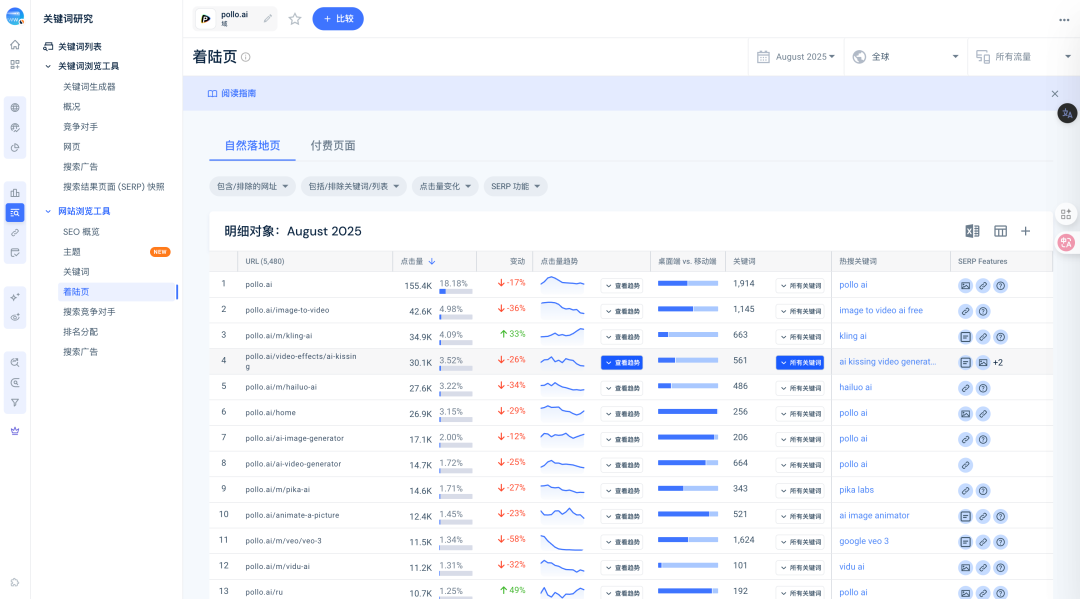Click the highlighted keyword research rail icon
1080x599 pixels.
click(x=14, y=213)
